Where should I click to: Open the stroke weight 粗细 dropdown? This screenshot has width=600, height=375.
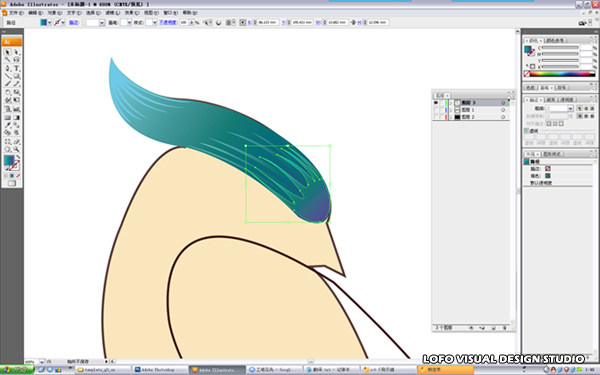(x=571, y=108)
